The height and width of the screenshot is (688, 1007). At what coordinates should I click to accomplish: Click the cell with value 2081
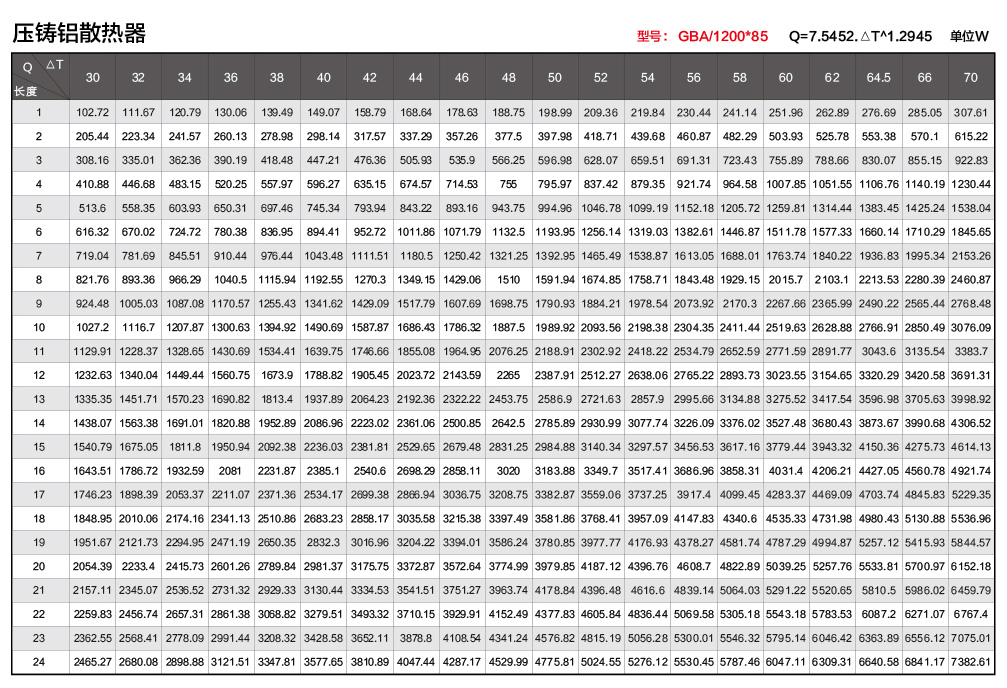[x=231, y=471]
